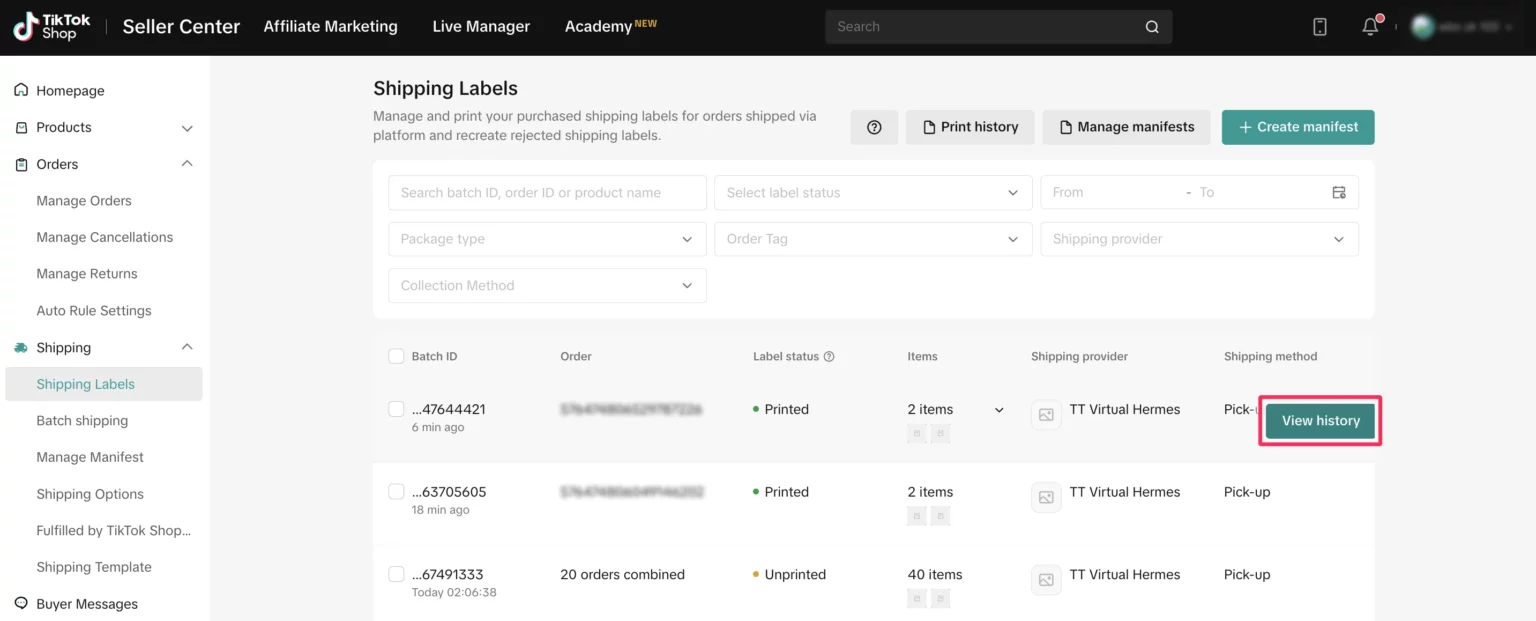Open the Select label status dropdown

tap(871, 192)
